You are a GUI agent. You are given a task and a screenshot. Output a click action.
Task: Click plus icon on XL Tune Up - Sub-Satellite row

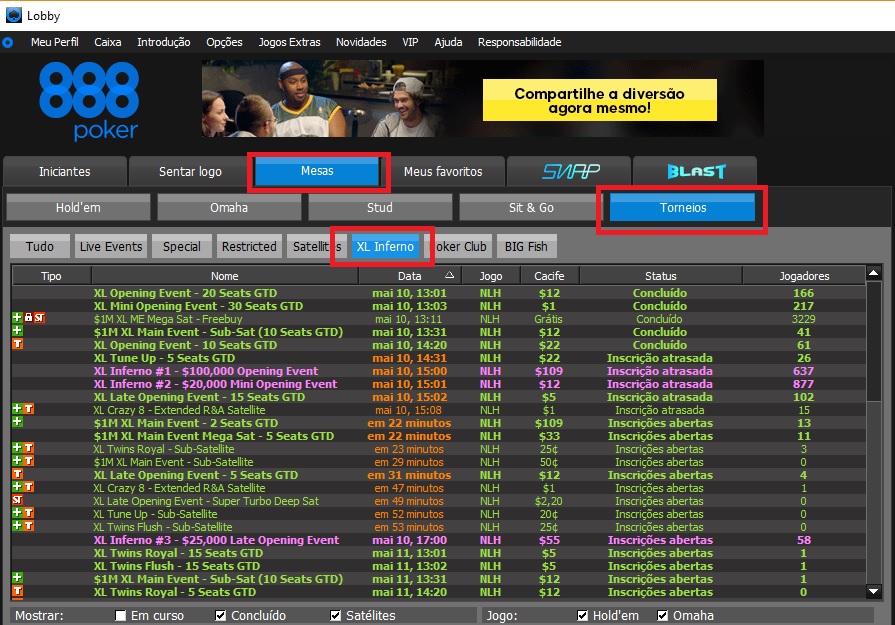[x=17, y=513]
